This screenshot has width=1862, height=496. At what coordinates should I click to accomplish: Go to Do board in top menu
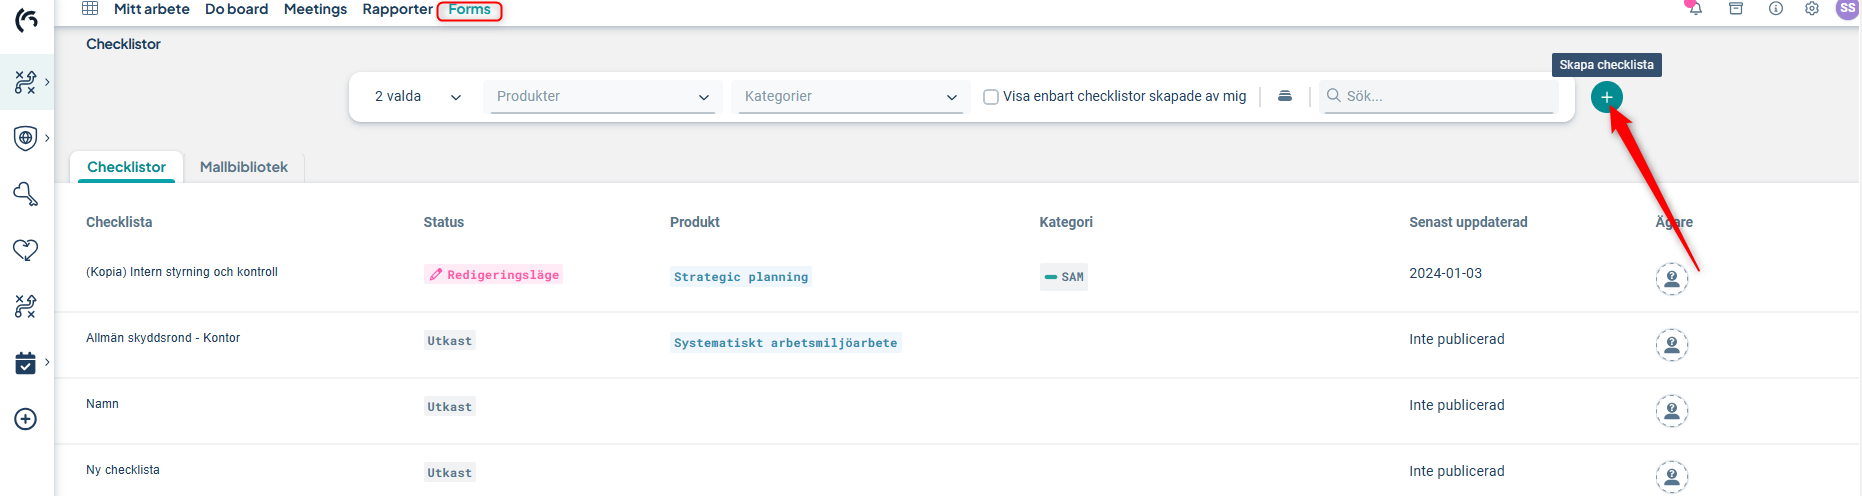click(236, 9)
